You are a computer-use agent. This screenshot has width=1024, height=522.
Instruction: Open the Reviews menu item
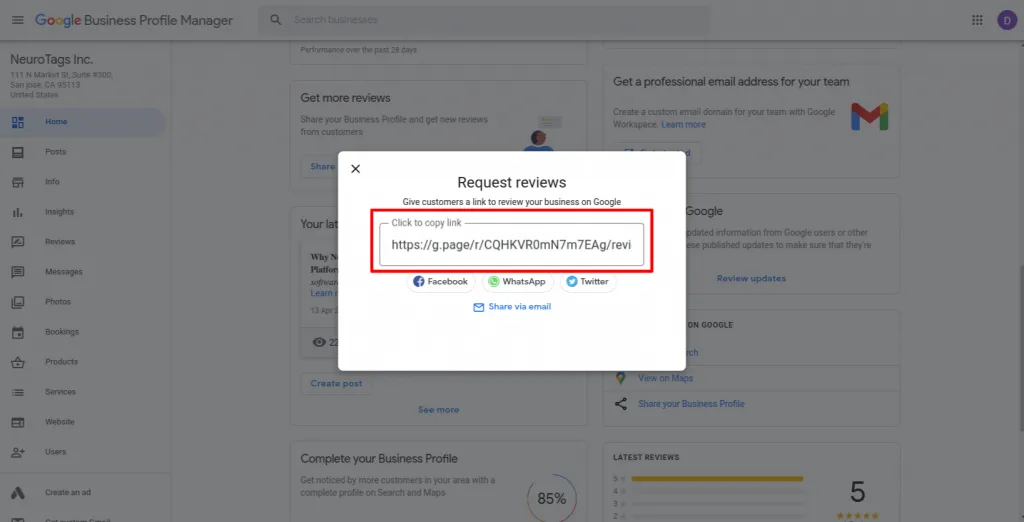tap(83, 242)
